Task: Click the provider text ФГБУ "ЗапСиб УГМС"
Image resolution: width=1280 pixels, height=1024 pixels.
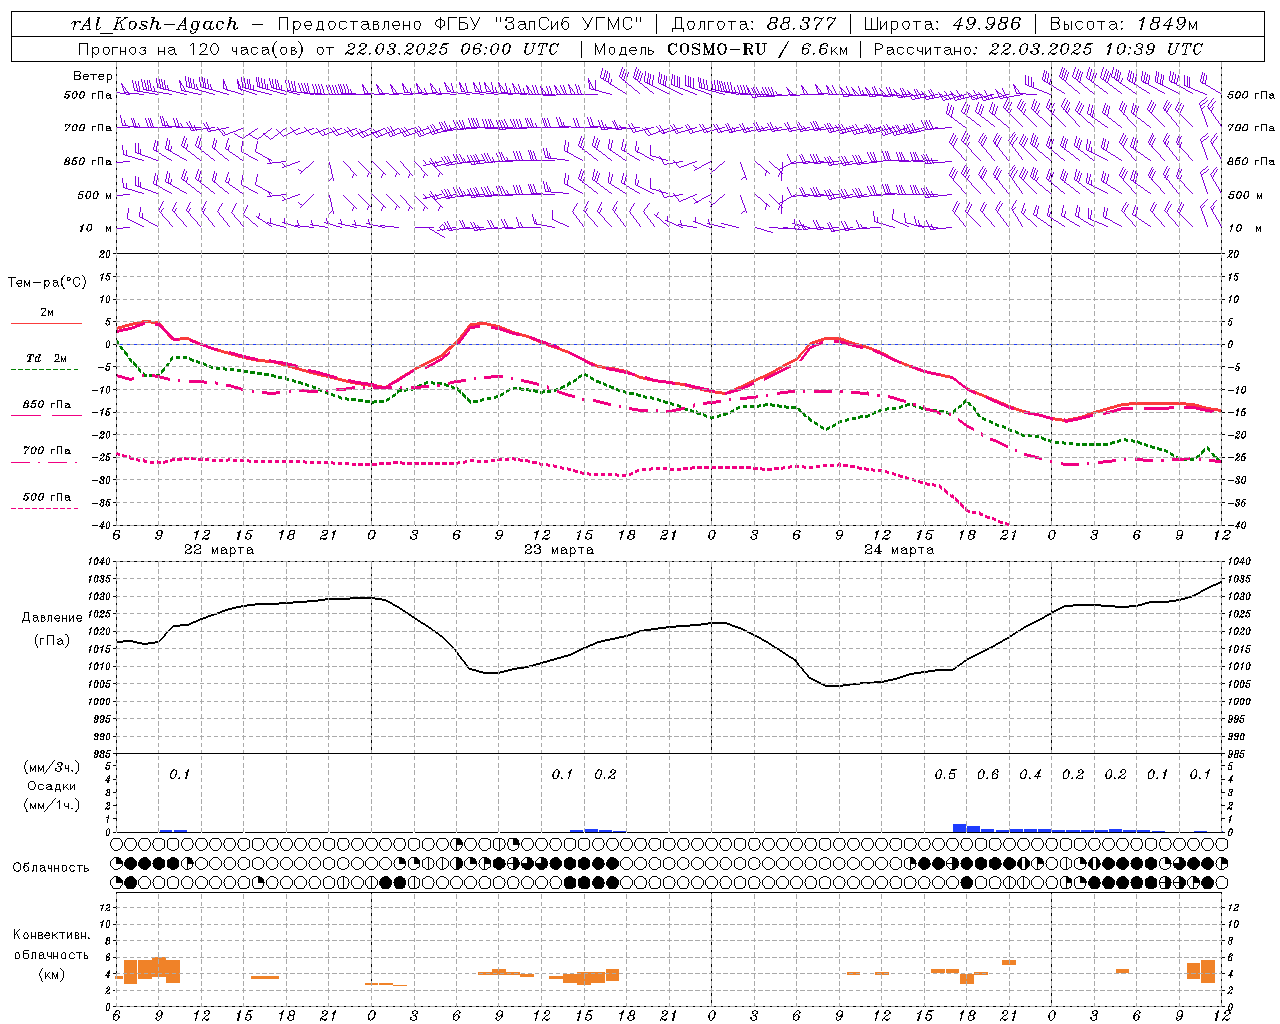Action: click(540, 24)
